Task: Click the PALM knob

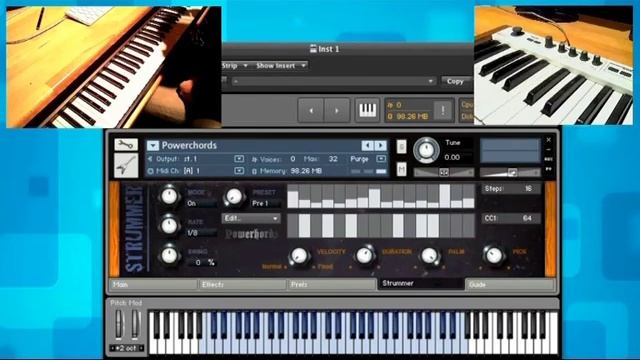Action: tap(429, 256)
